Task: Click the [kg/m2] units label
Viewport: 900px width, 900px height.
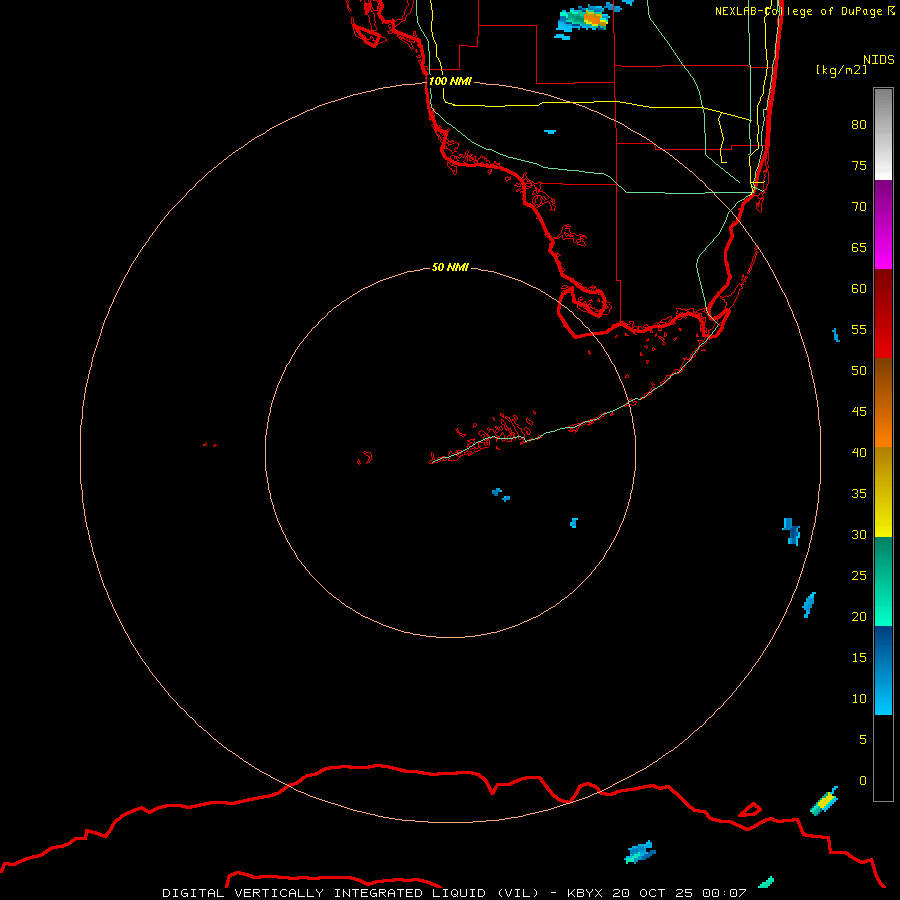Action: tap(841, 70)
